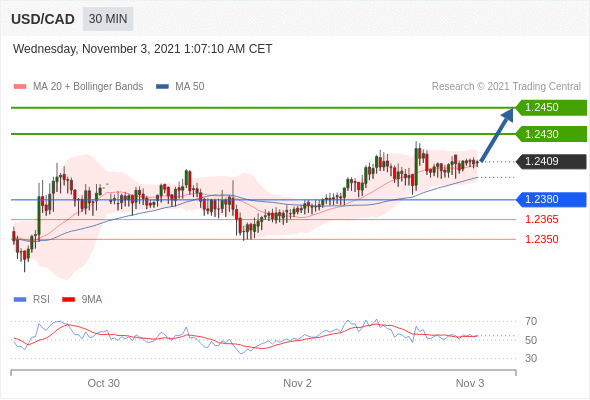Click the blue 1.2380 pivot tag
The image size is (590, 400).
tap(551, 199)
